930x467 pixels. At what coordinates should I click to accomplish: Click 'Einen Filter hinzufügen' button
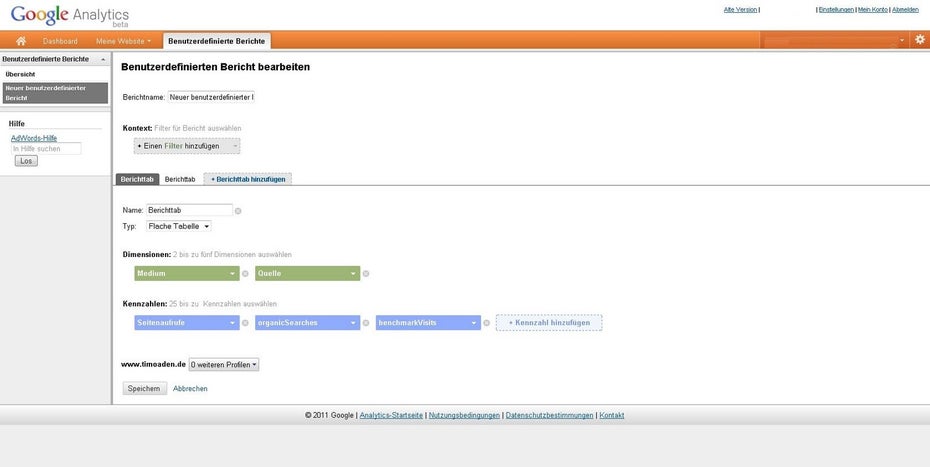[187, 146]
